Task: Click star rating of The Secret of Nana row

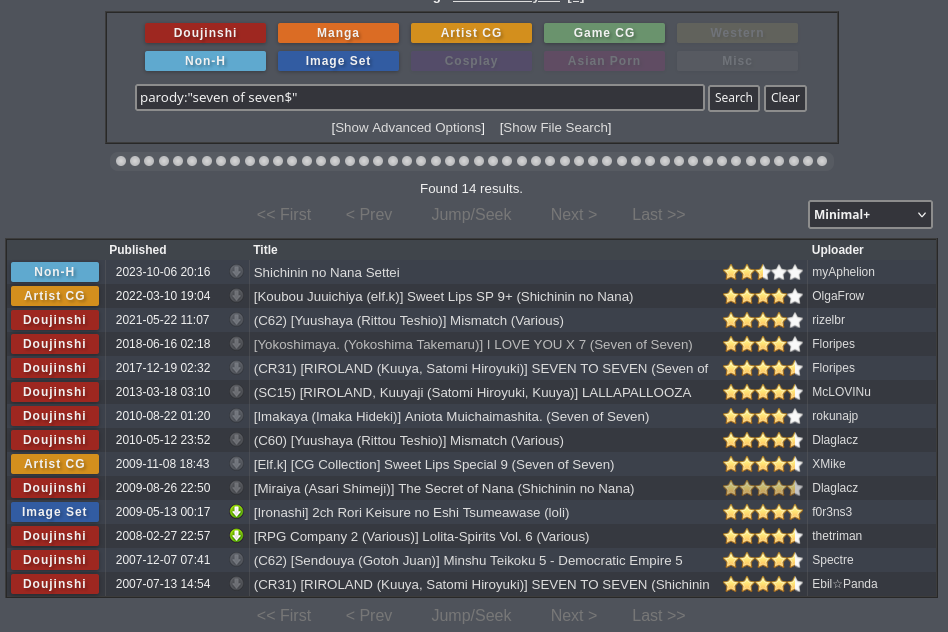Action: pyautogui.click(x=763, y=488)
